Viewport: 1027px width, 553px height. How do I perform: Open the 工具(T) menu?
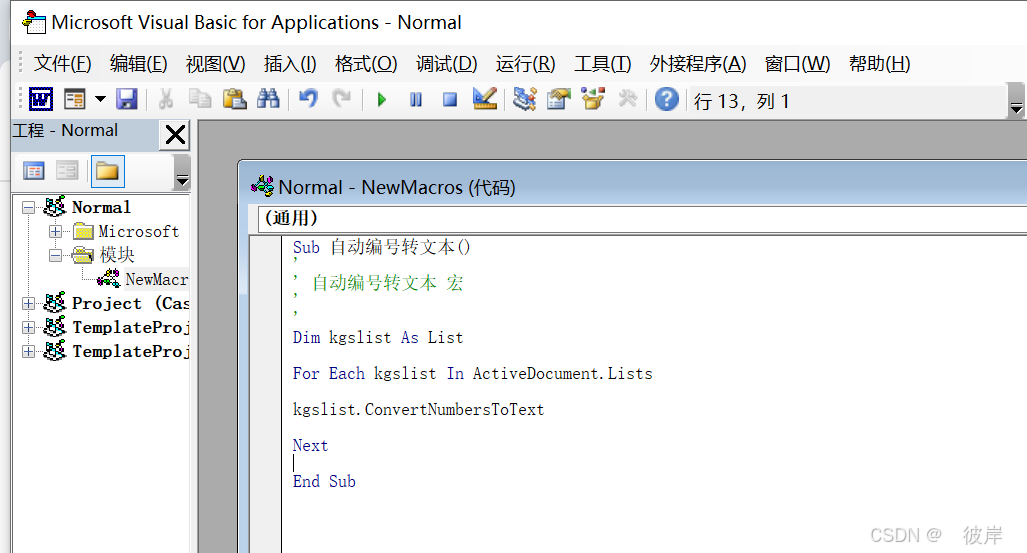(x=603, y=64)
